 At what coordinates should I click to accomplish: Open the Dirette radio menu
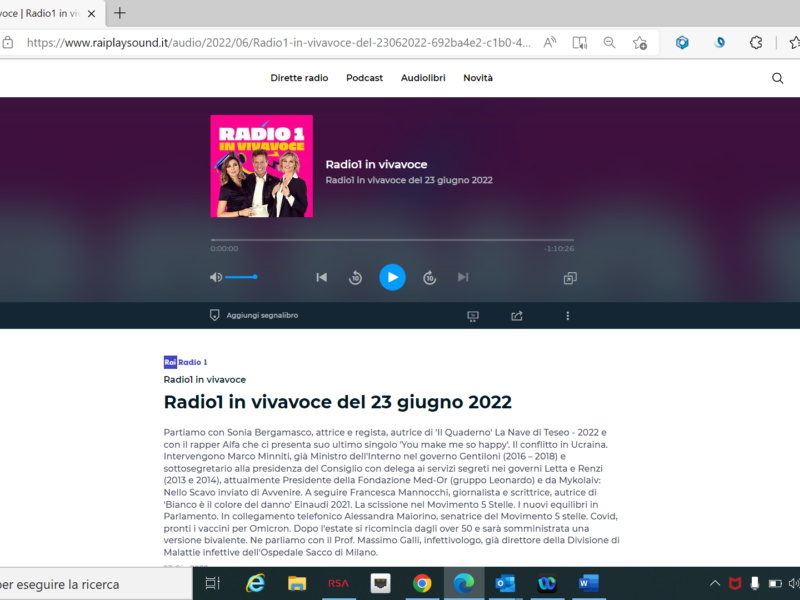pos(299,78)
